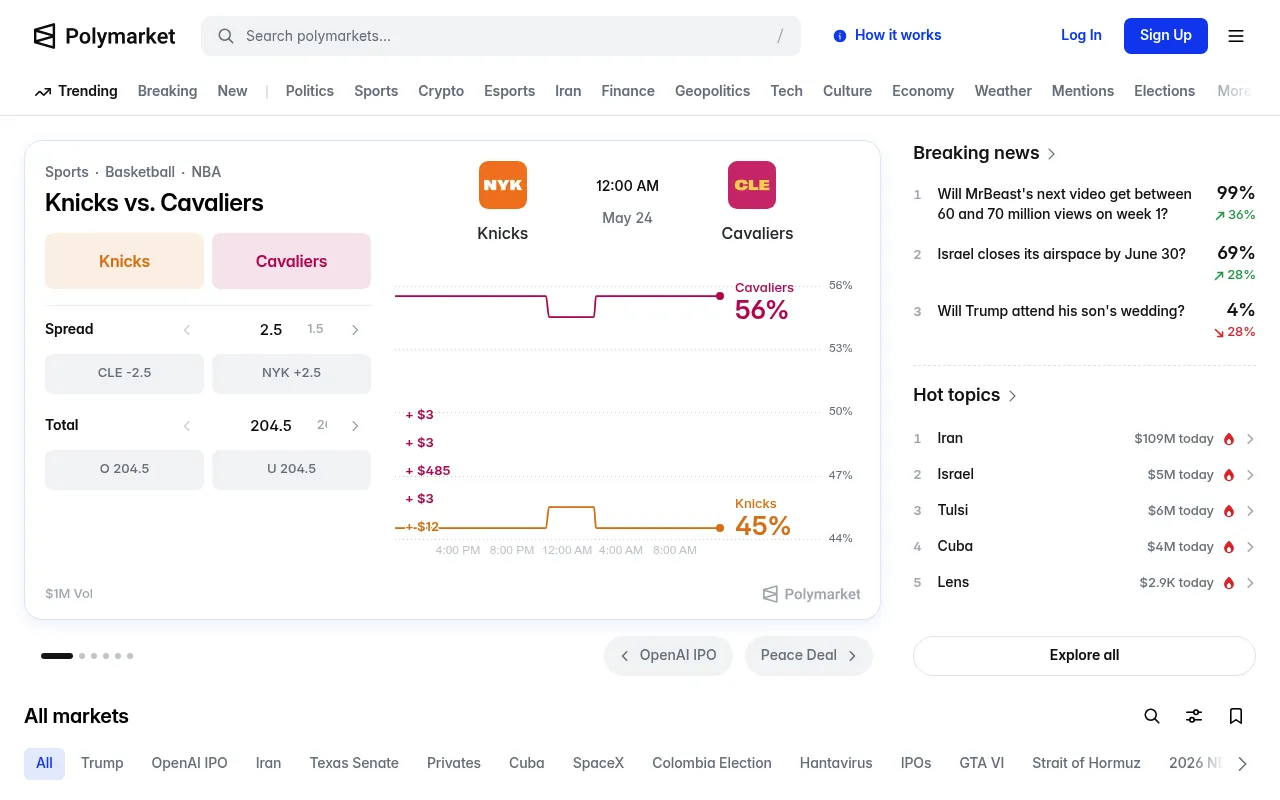Screen dimensions: 1280x800
Task: Open Will Trump attend son's wedding market
Action: pyautogui.click(x=1061, y=311)
